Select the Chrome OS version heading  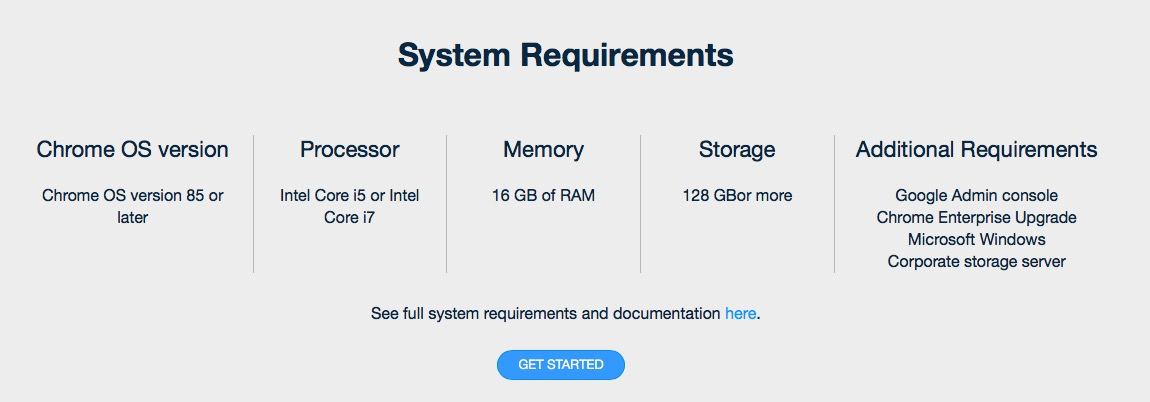tap(133, 150)
